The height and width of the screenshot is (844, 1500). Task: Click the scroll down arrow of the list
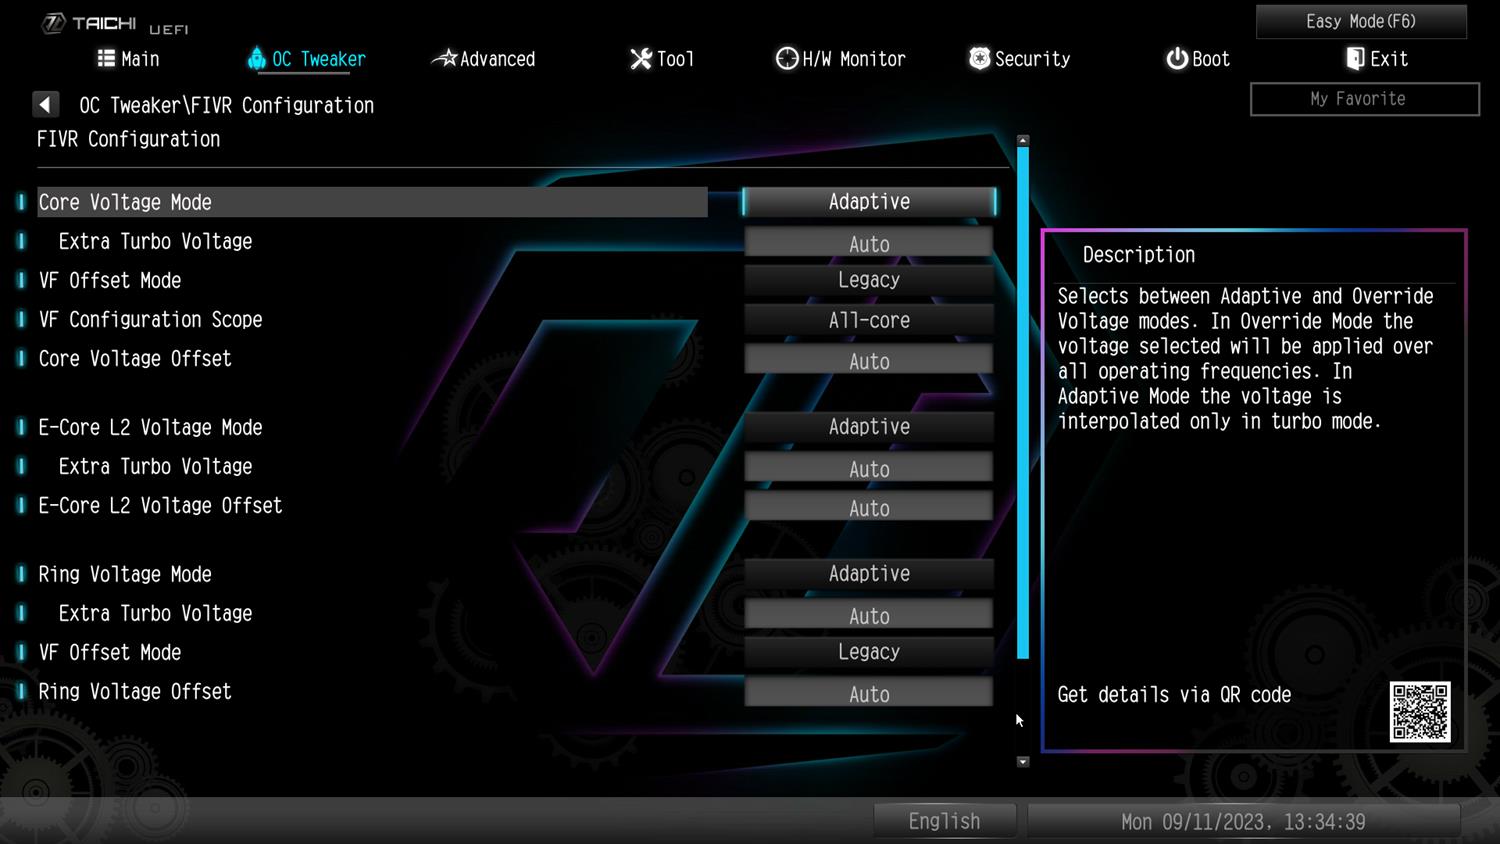click(x=1023, y=762)
